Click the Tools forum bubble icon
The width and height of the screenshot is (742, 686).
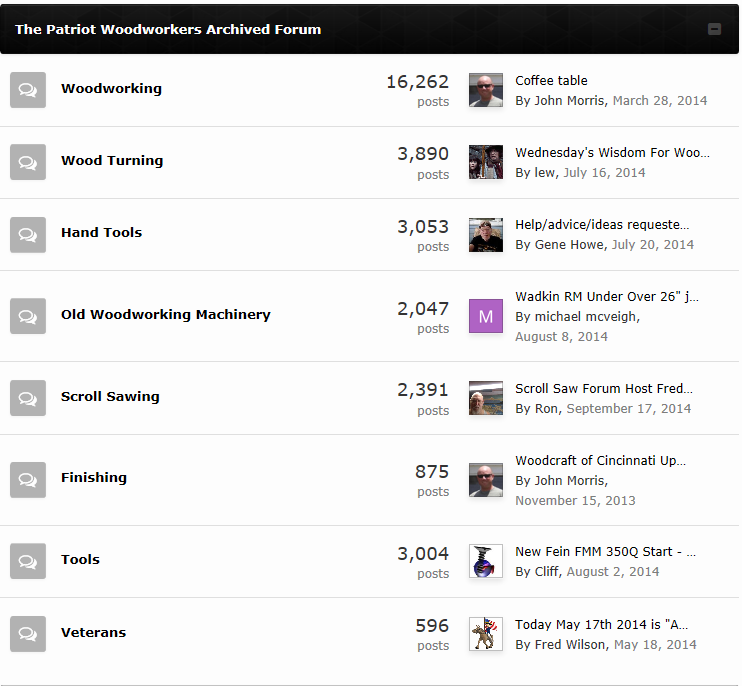28,561
